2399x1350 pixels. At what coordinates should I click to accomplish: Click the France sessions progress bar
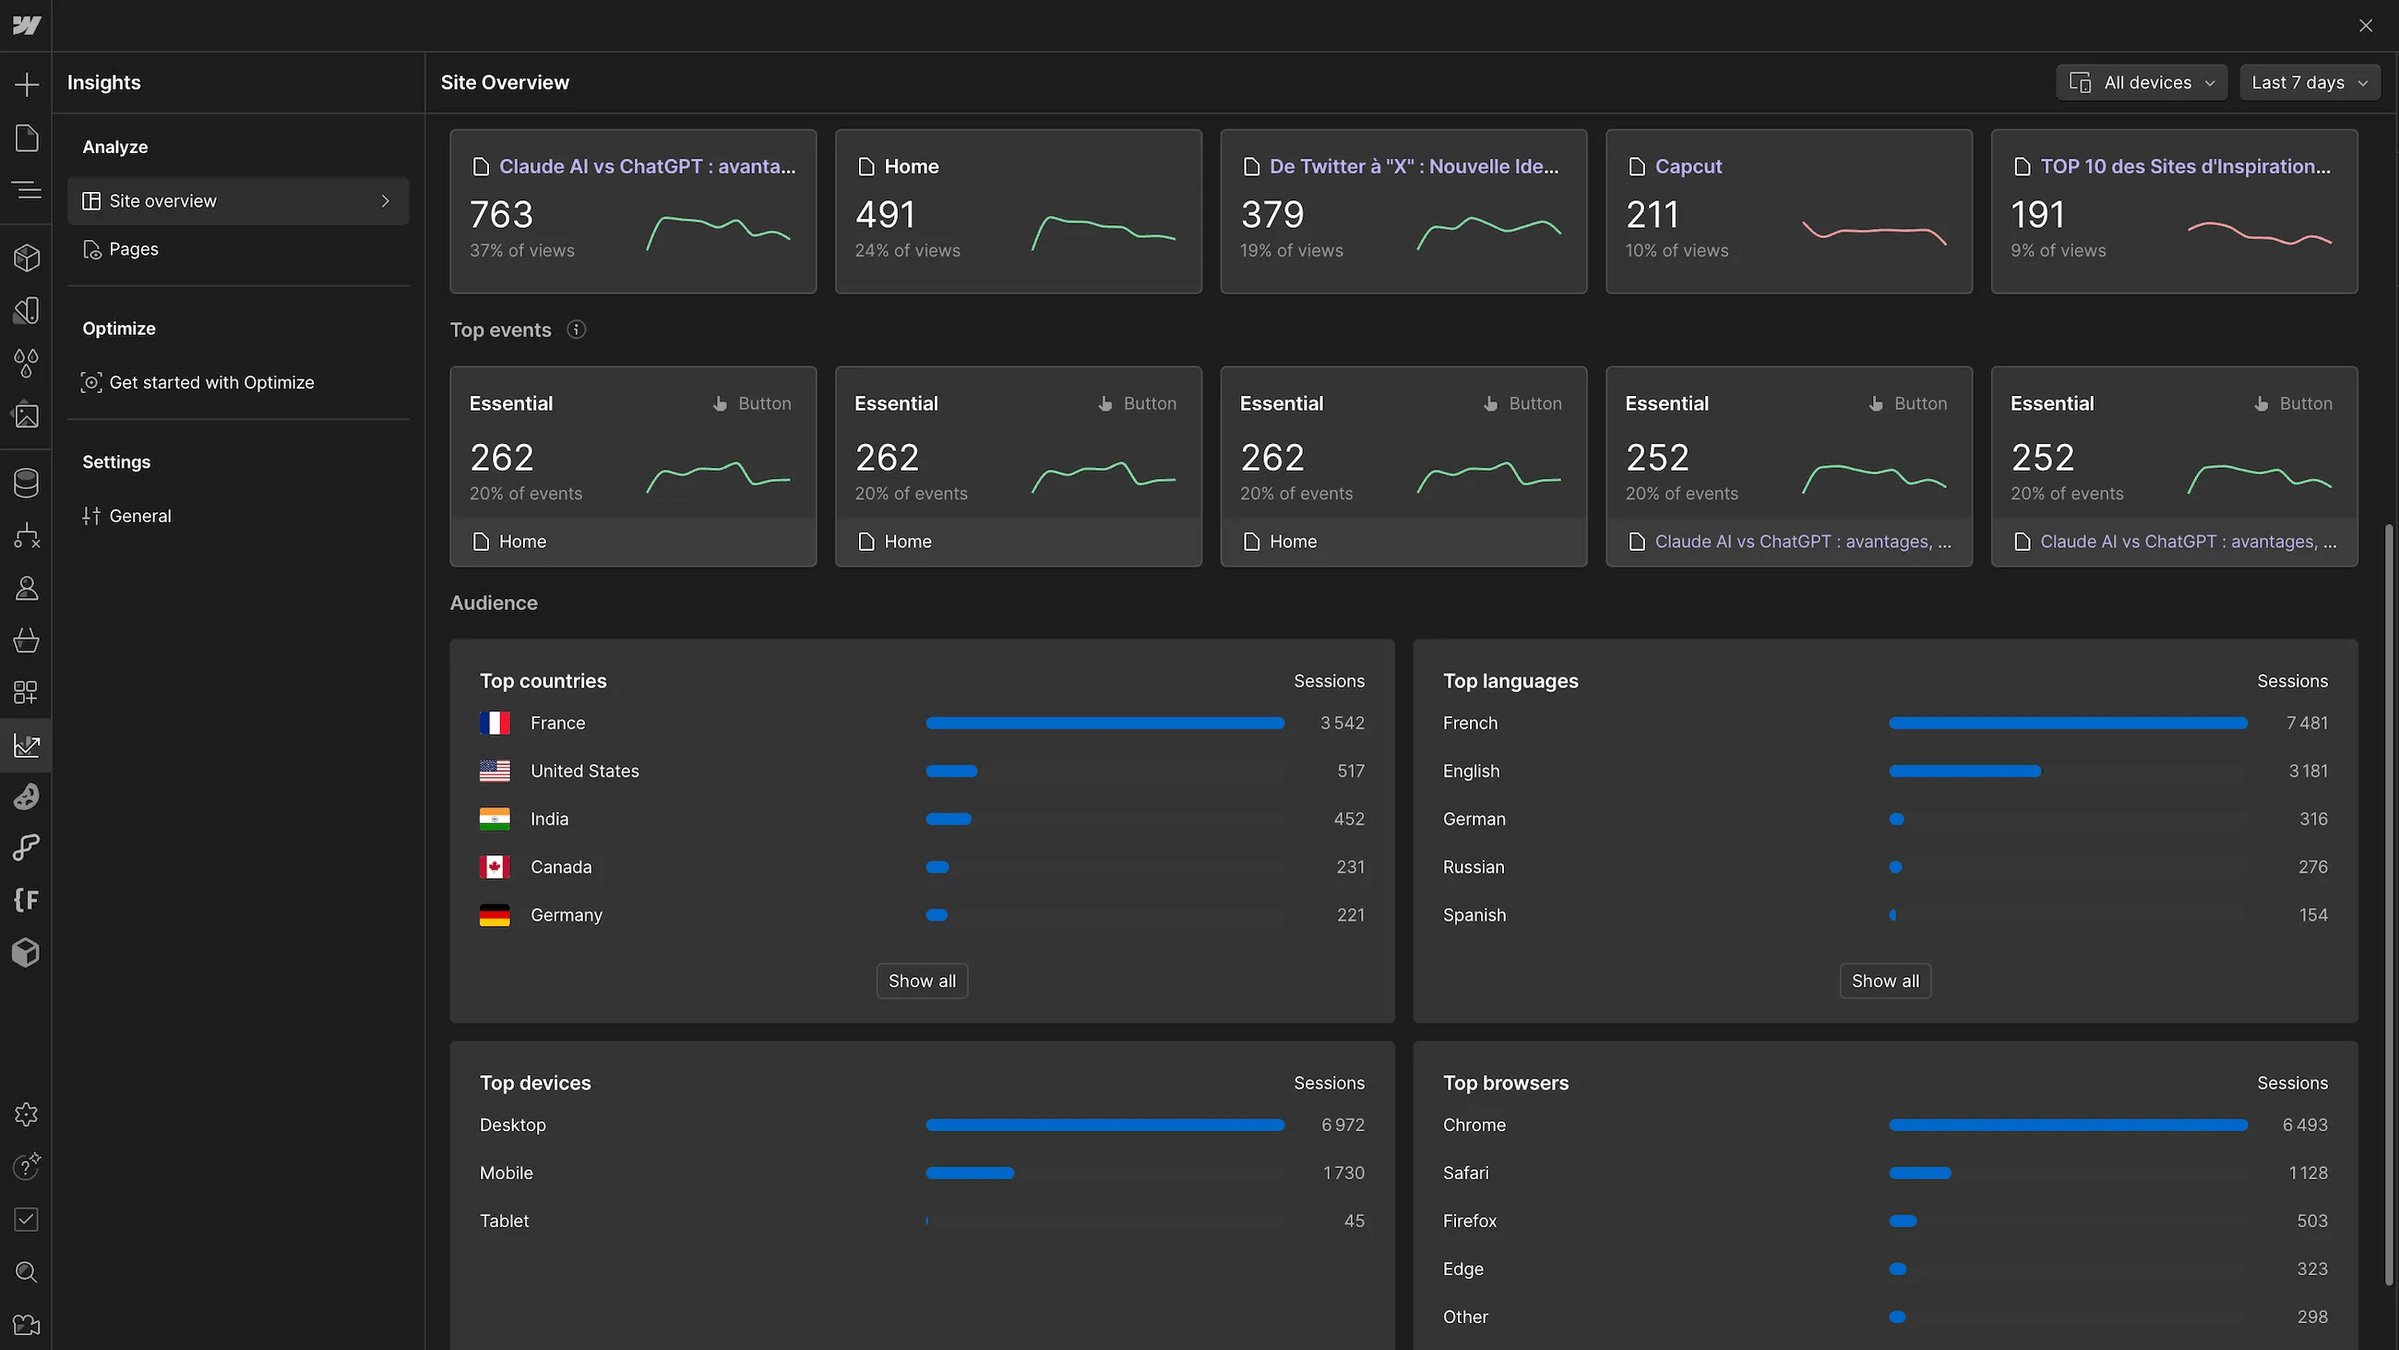pyautogui.click(x=1104, y=723)
